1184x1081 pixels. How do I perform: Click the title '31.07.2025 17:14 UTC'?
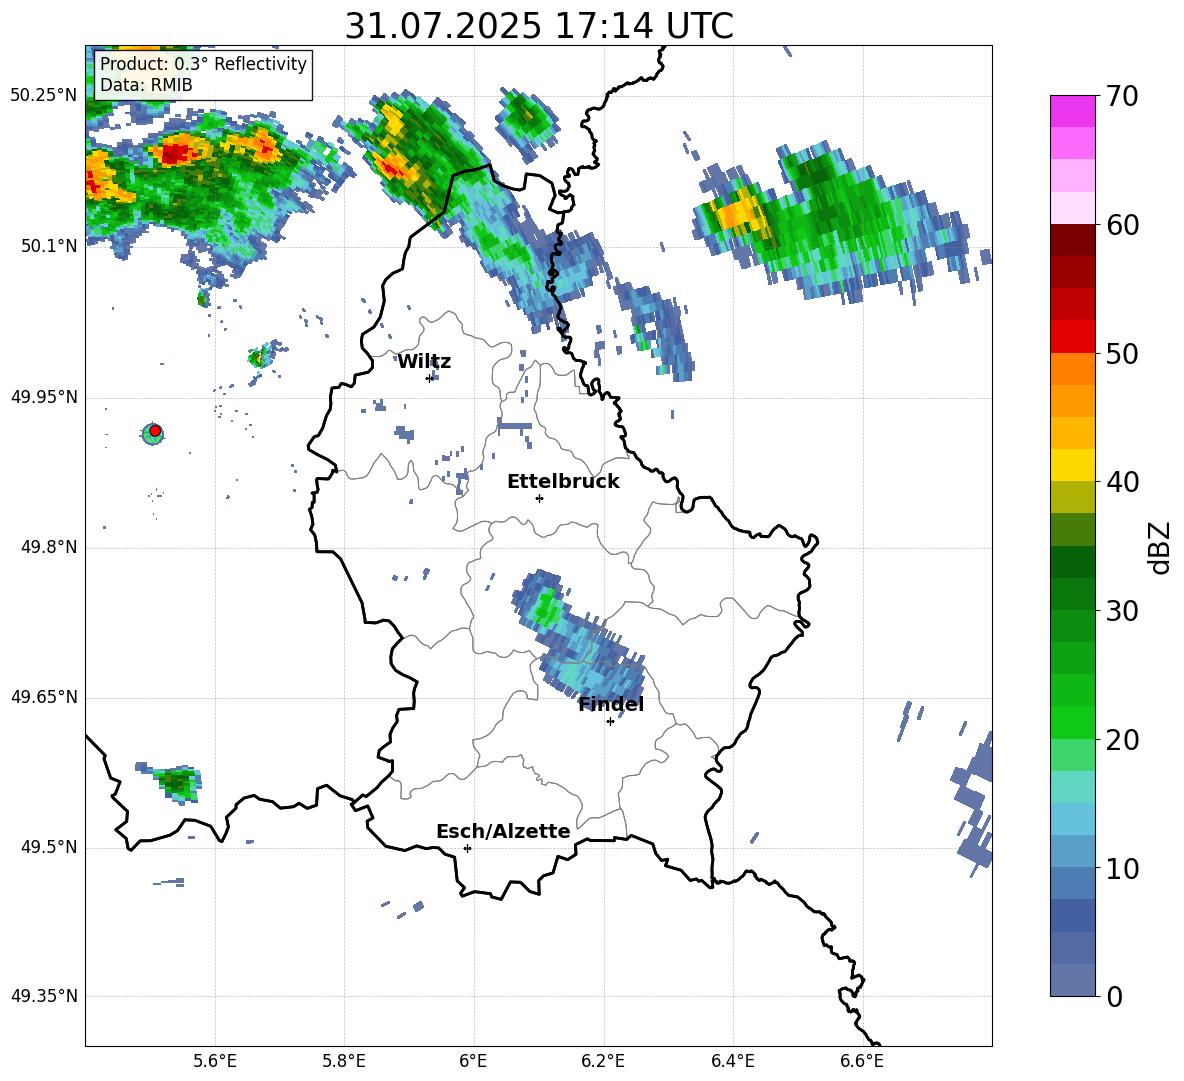click(539, 26)
